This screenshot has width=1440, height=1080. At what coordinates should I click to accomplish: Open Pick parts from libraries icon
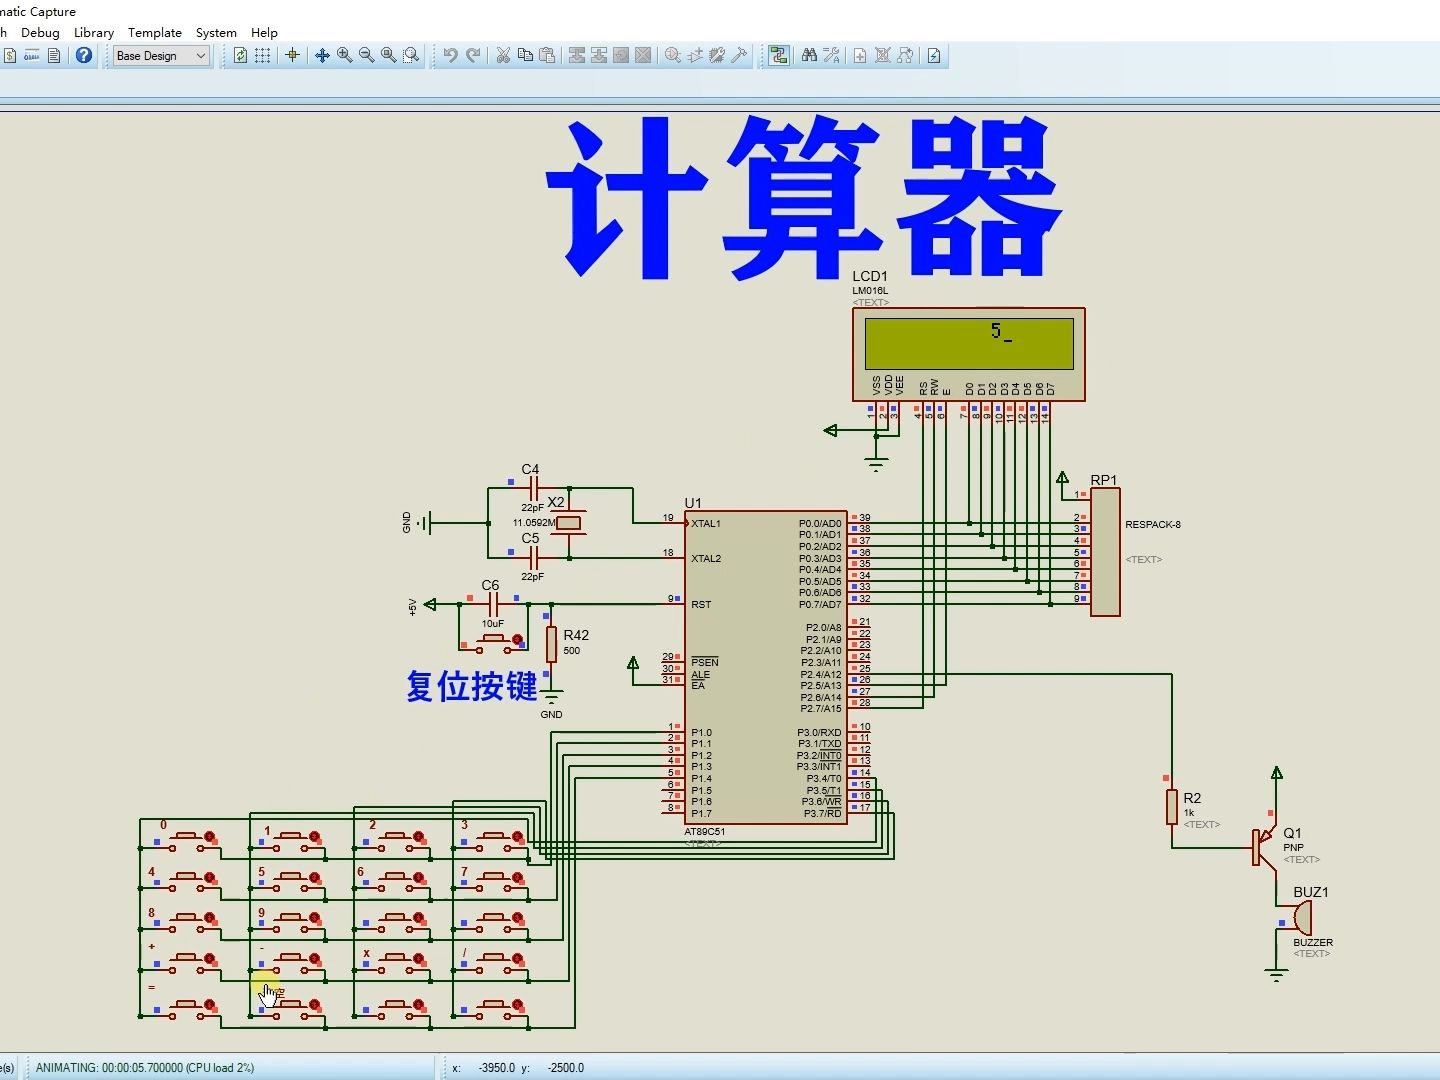coord(673,55)
